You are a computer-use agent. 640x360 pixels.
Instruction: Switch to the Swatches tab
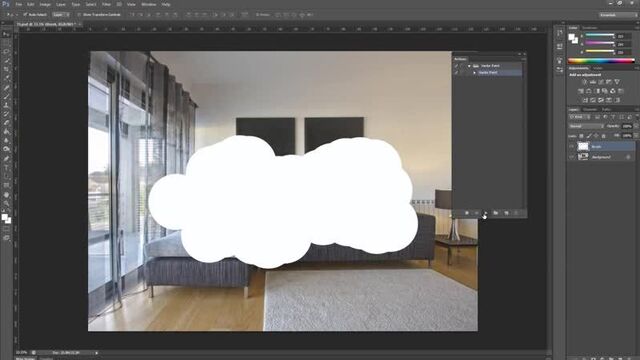589,28
